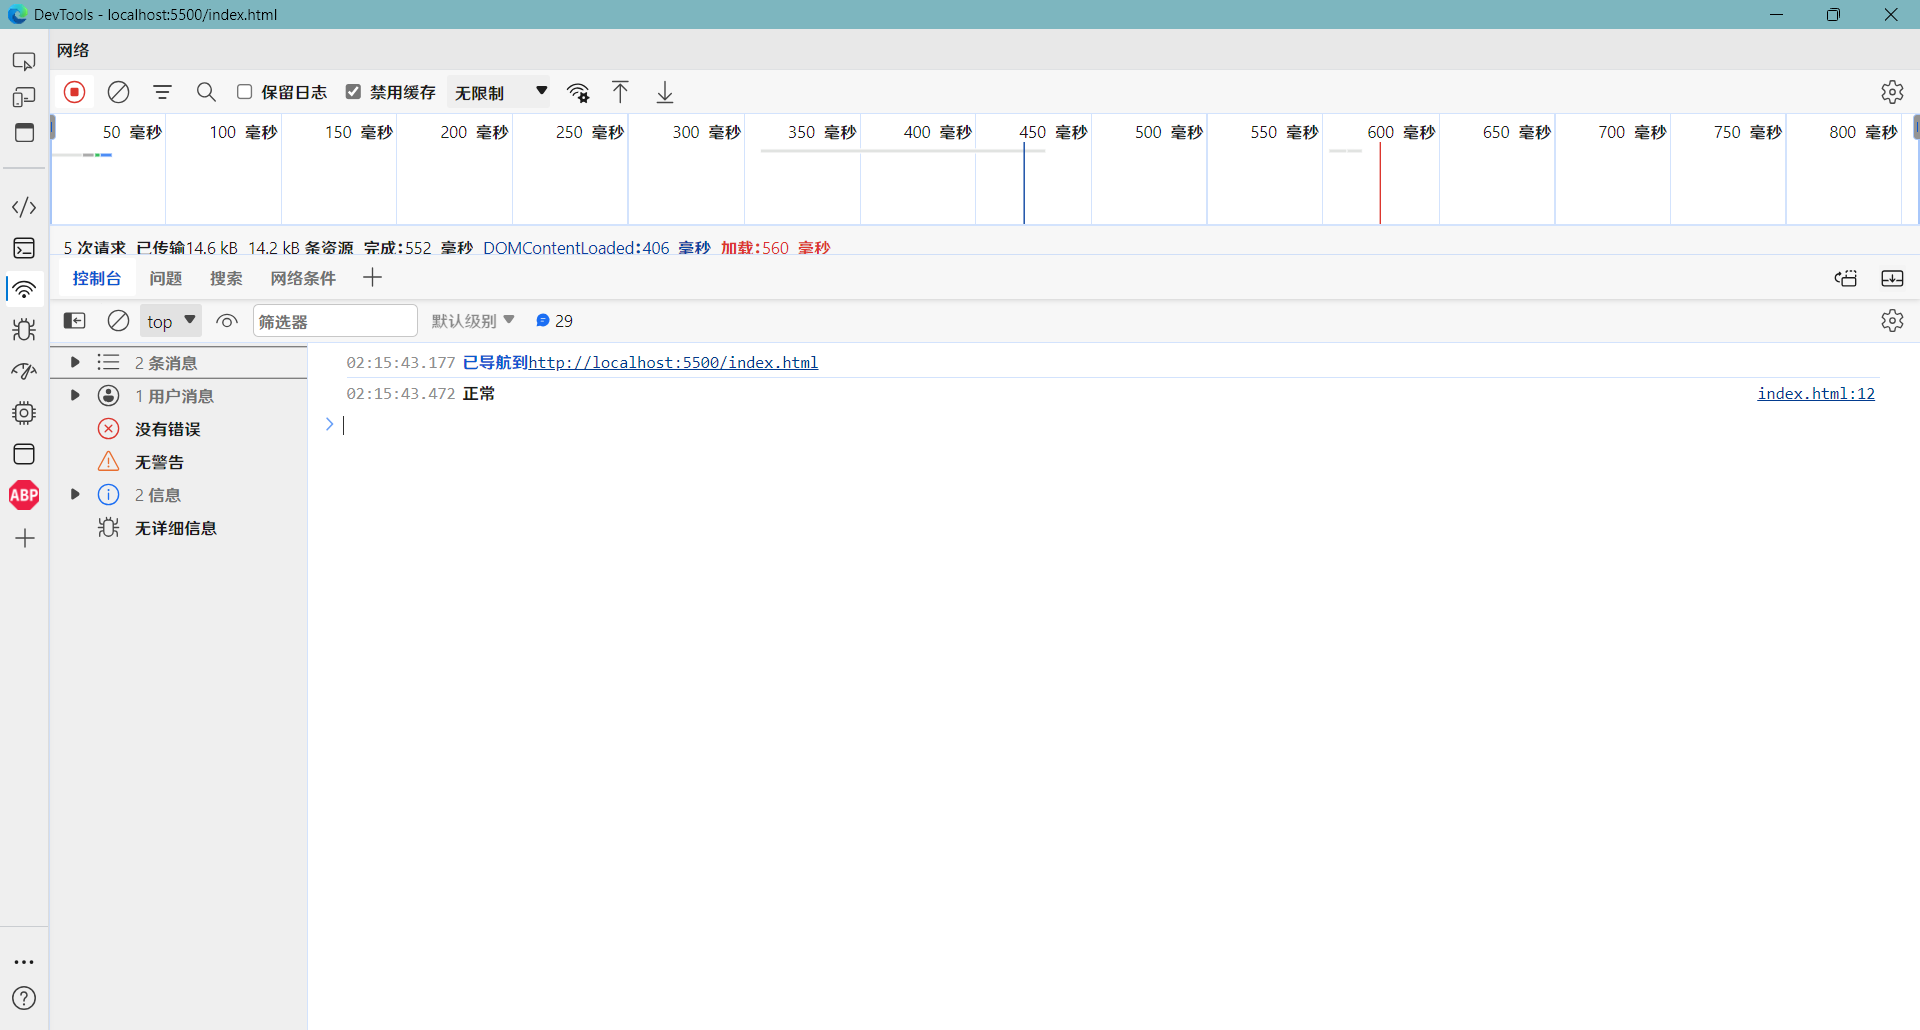Add a drawer tool with plus
Image resolution: width=1920 pixels, height=1030 pixels.
pos(372,278)
